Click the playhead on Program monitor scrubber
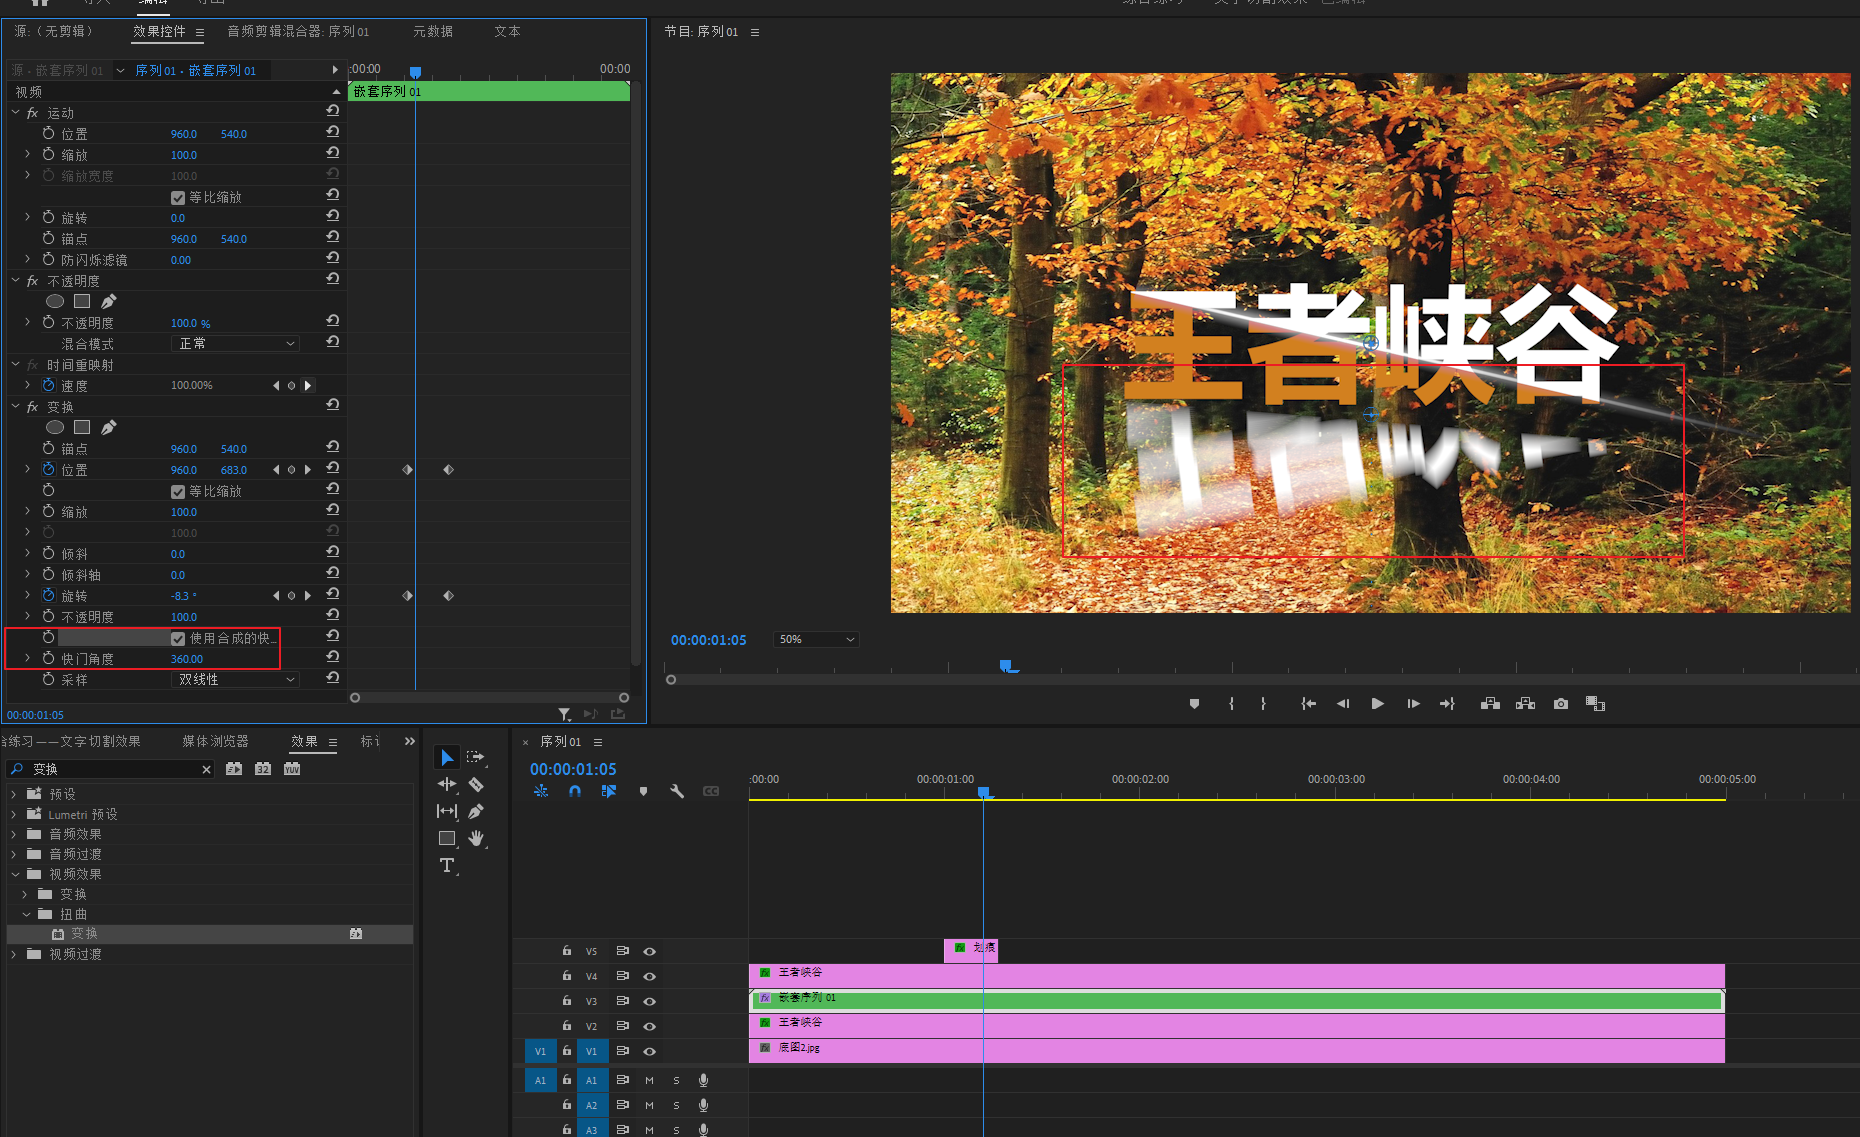1860x1137 pixels. point(1007,666)
